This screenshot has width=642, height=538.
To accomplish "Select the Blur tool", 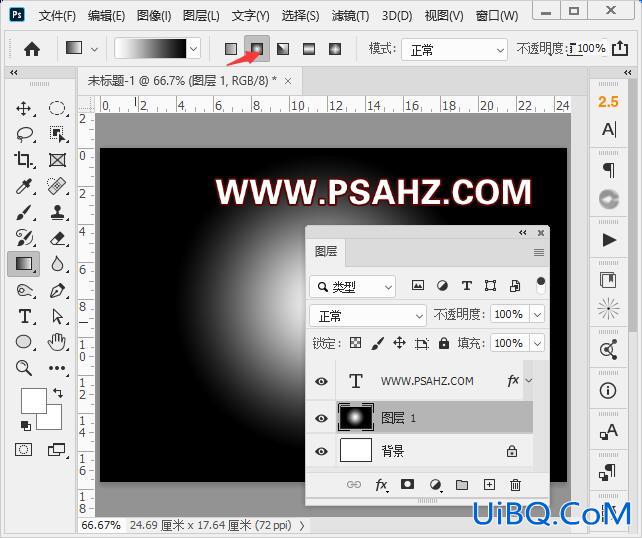I will click(57, 264).
